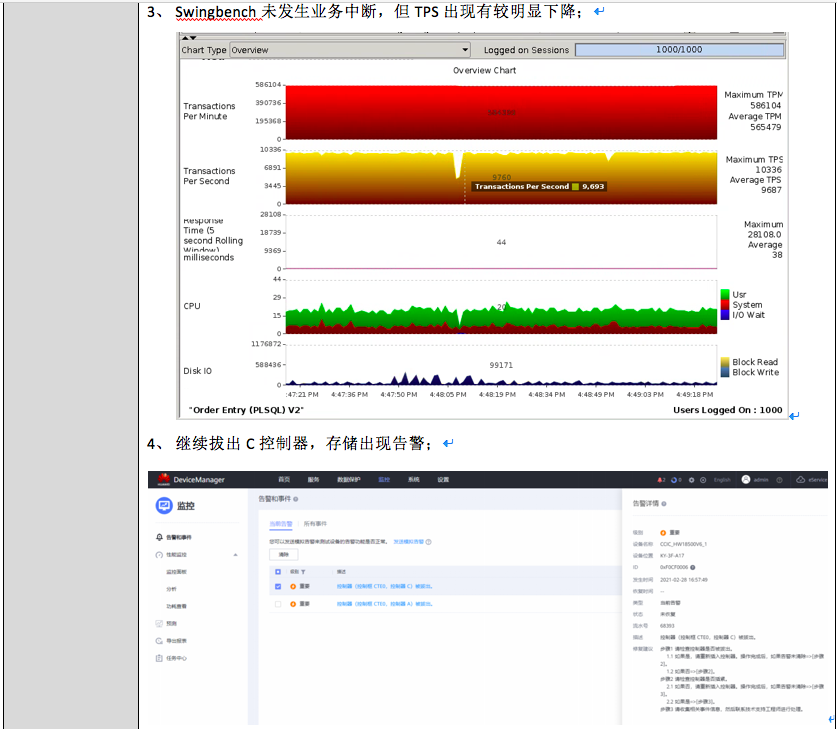Collapse the 性能监控 section arrow in sidebar
The image size is (837, 729).
point(235,555)
